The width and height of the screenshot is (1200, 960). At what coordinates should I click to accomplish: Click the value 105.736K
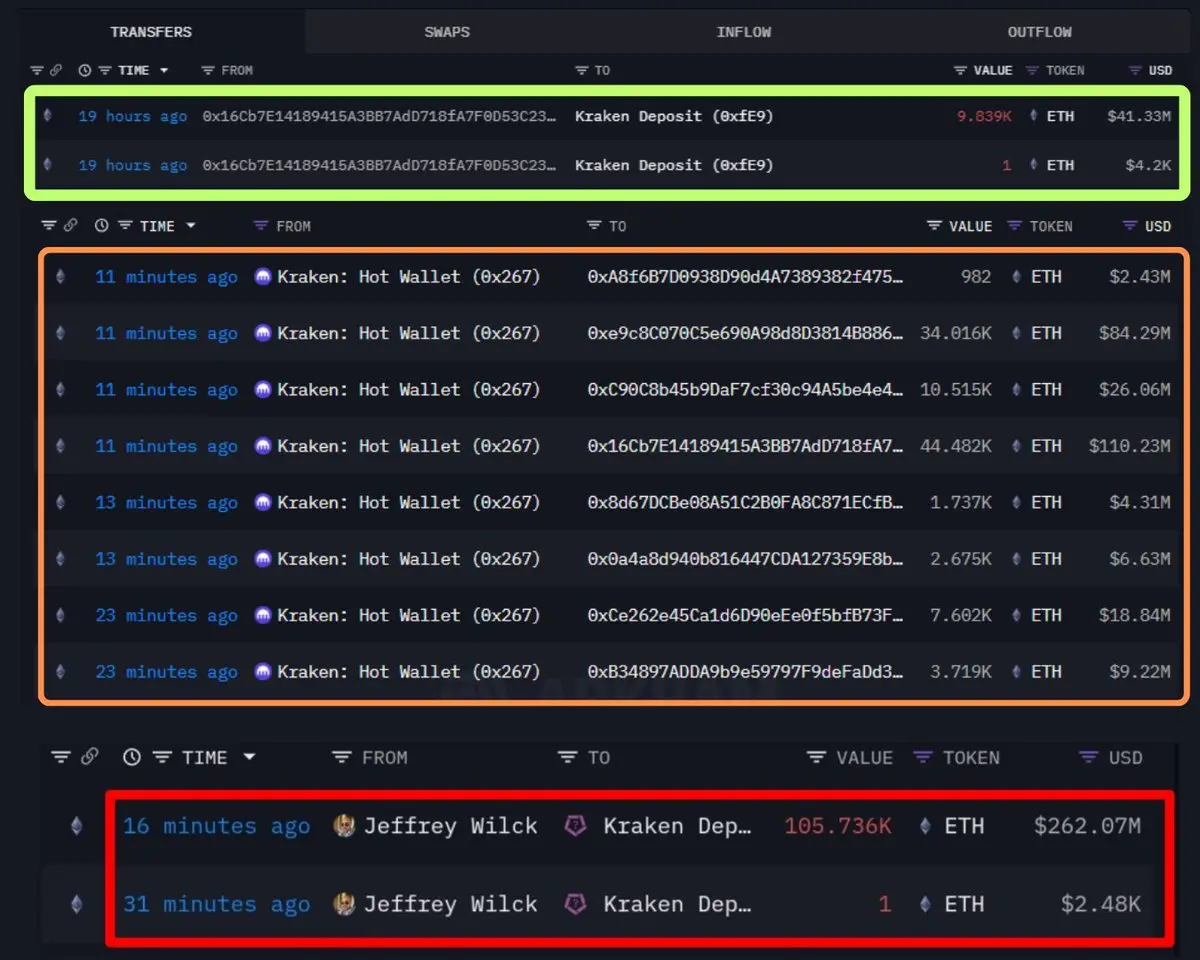[838, 826]
